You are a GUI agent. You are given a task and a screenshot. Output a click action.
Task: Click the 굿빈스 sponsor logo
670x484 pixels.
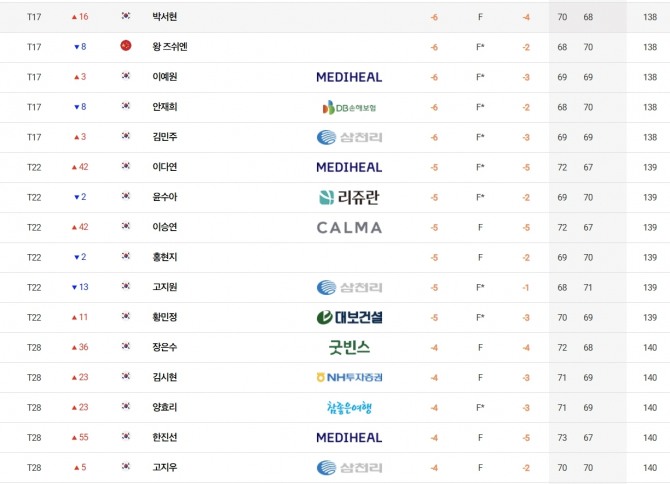tap(349, 347)
